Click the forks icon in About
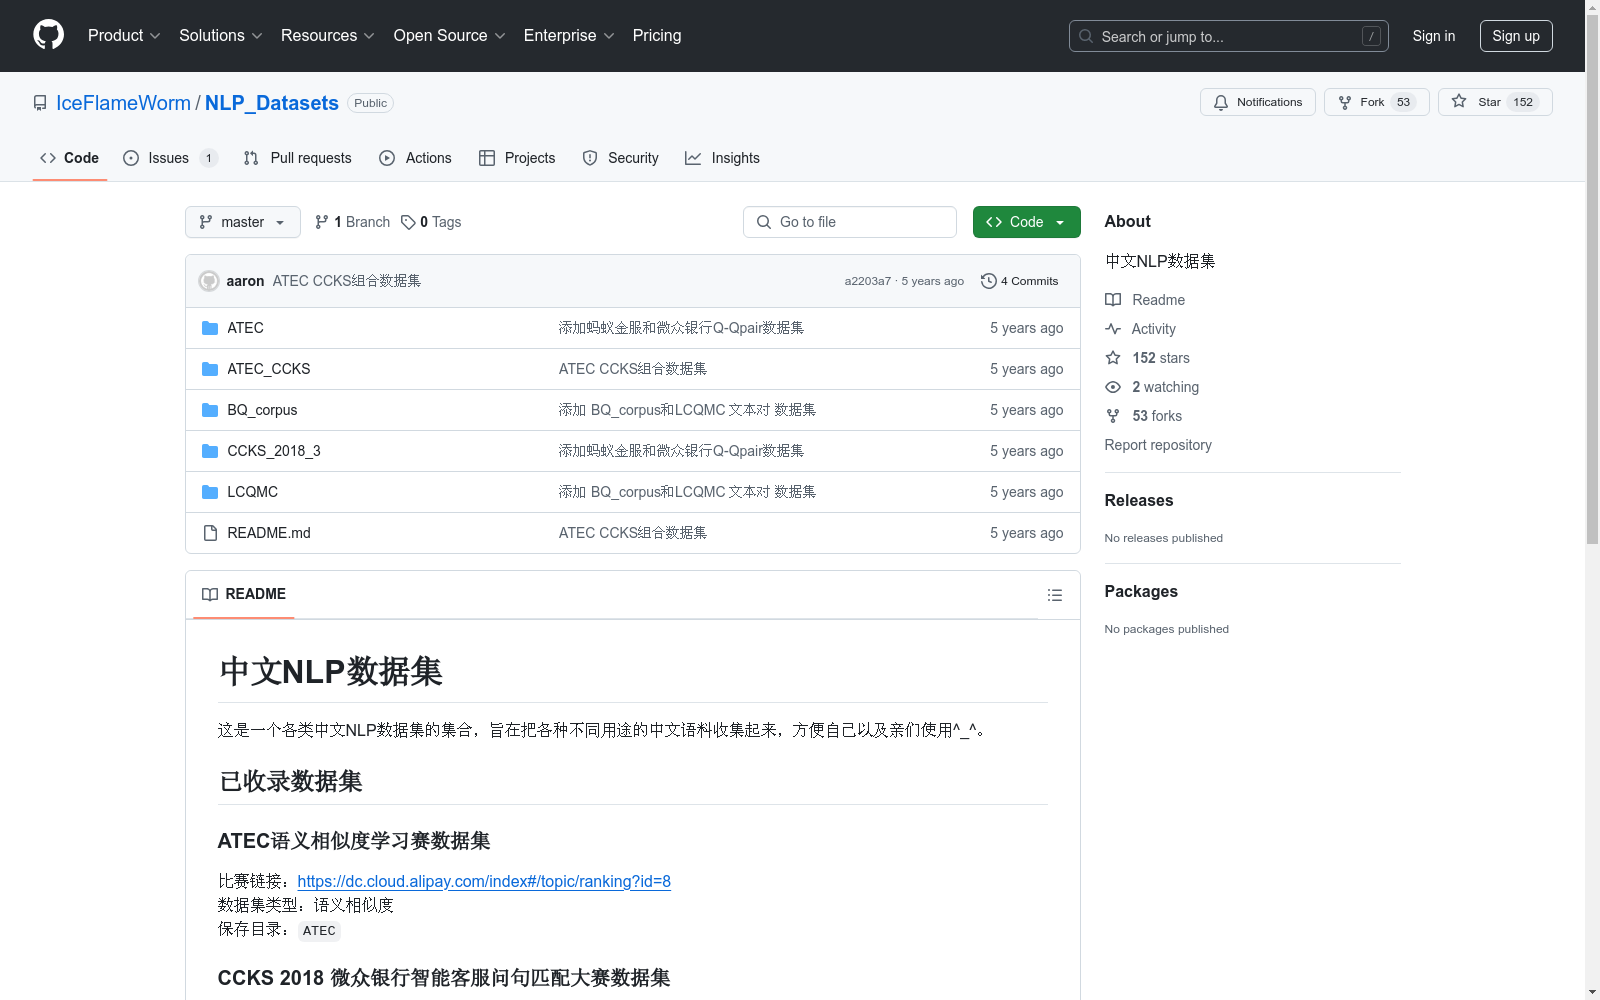1600x1000 pixels. click(1113, 416)
